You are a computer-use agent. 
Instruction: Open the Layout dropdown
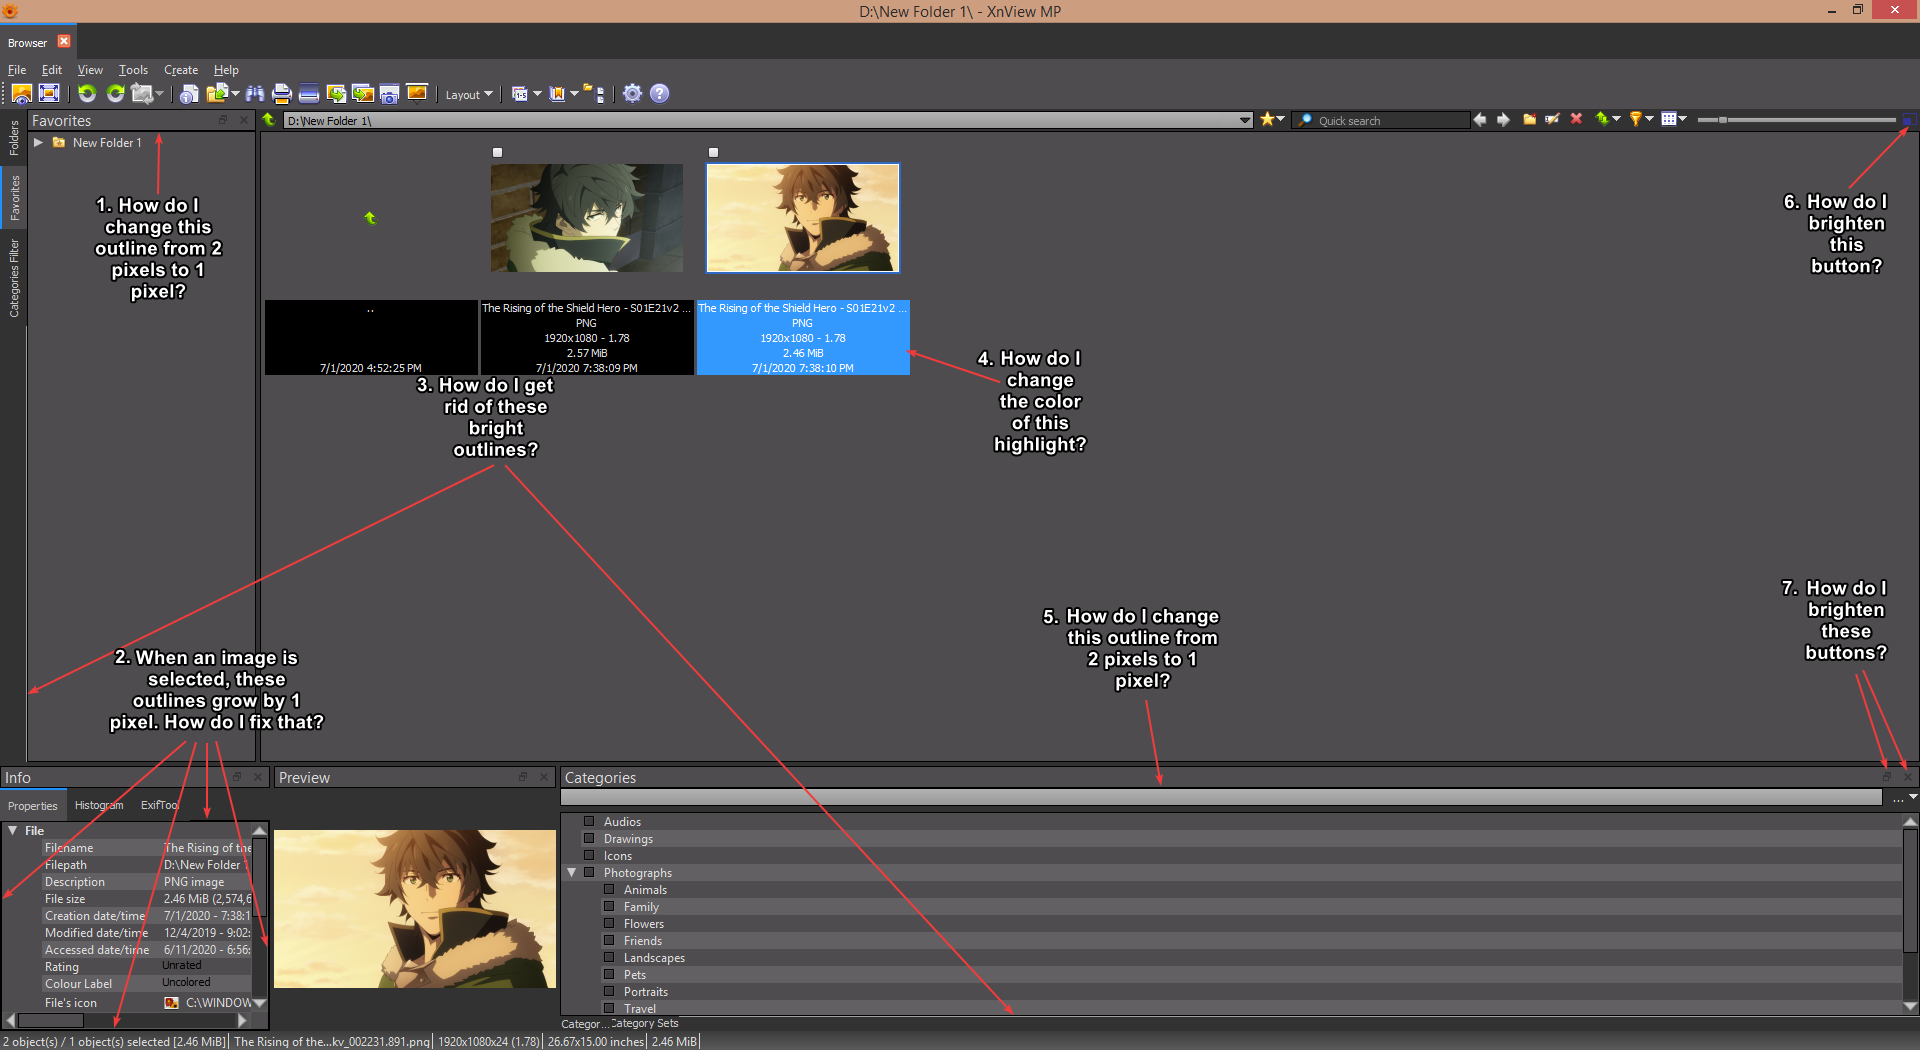469,95
